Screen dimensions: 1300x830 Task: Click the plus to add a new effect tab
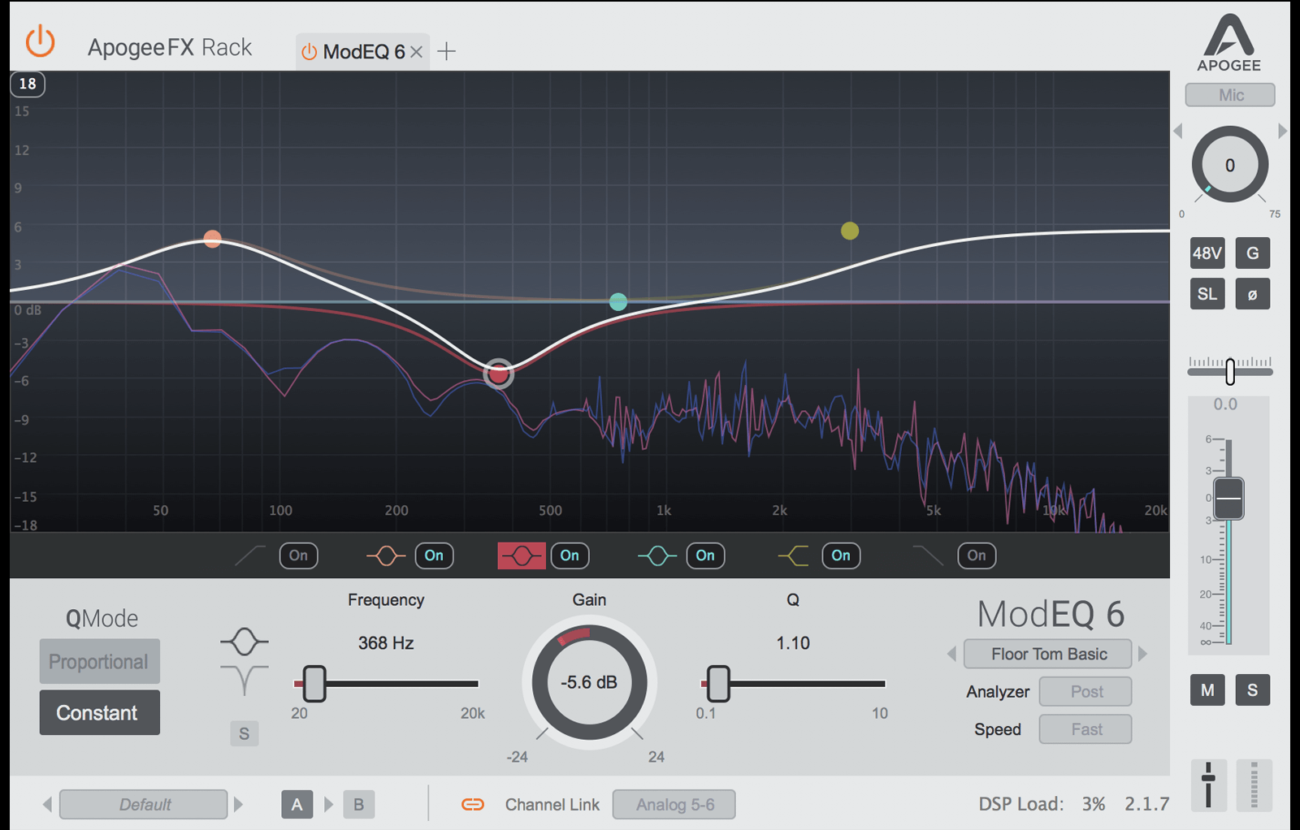point(446,50)
